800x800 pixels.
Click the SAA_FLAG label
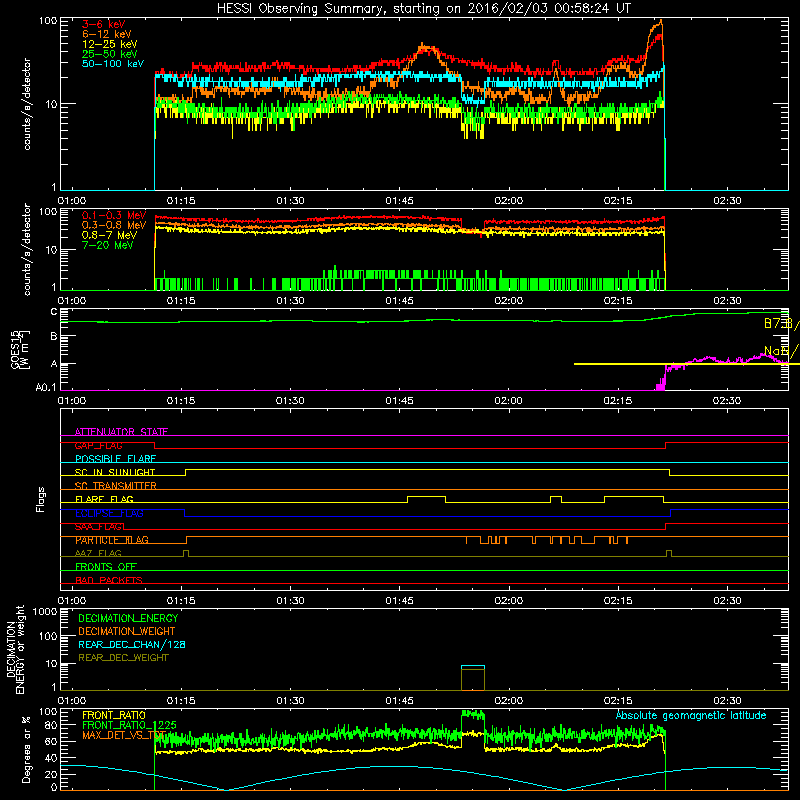tap(98, 527)
